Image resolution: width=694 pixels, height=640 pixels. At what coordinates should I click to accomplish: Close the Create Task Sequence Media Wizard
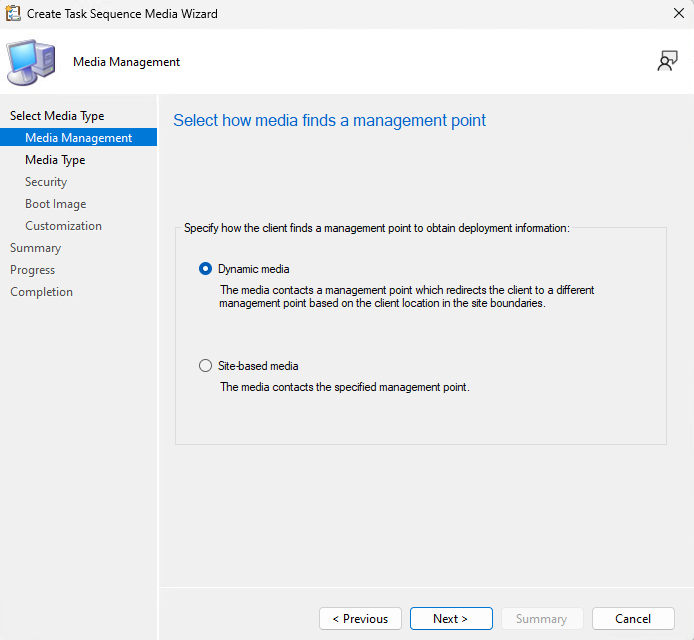[x=679, y=14]
